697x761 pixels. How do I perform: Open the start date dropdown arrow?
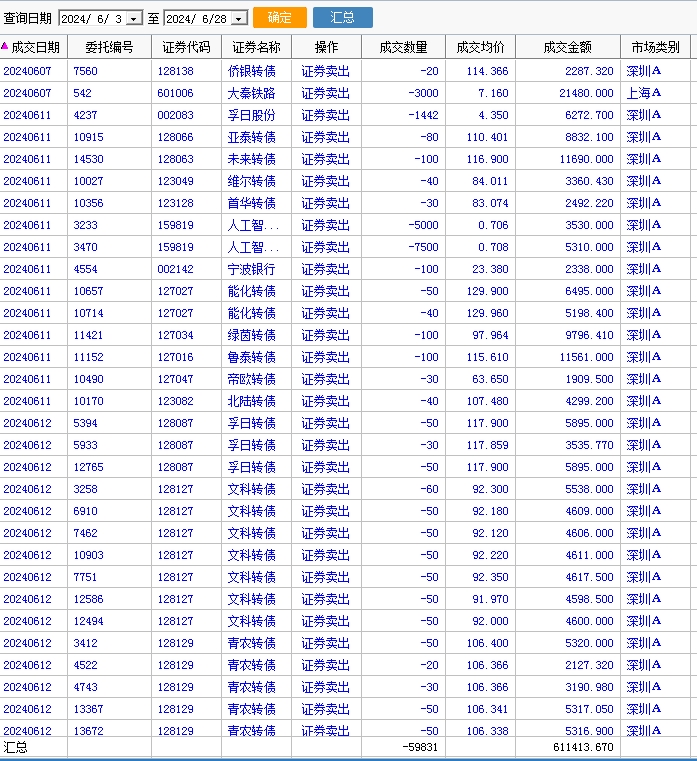[133, 19]
